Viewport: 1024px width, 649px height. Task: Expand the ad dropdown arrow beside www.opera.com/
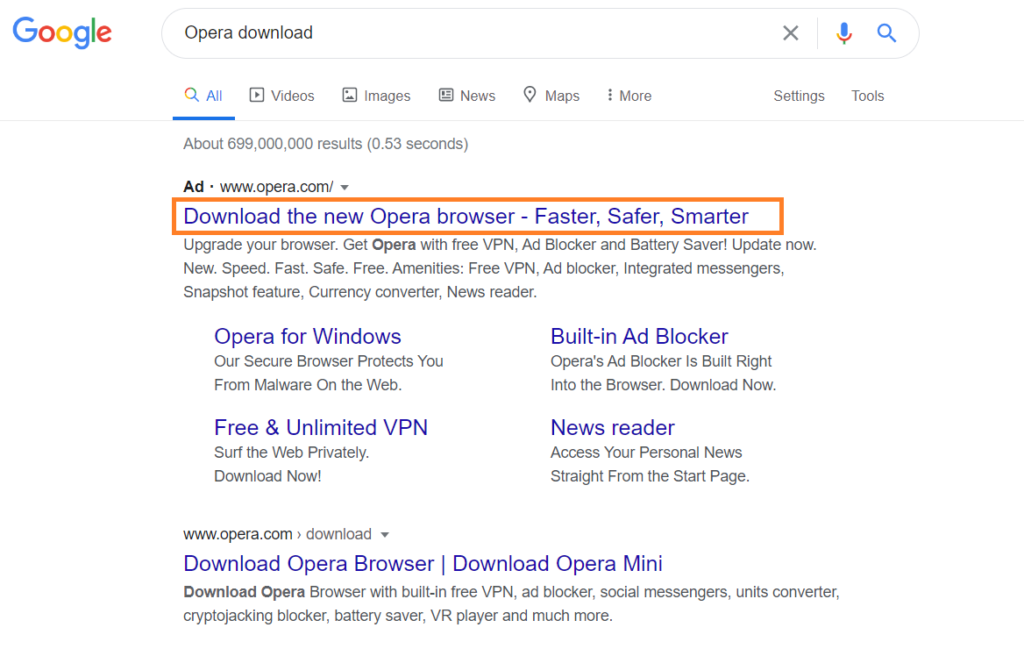(x=345, y=188)
